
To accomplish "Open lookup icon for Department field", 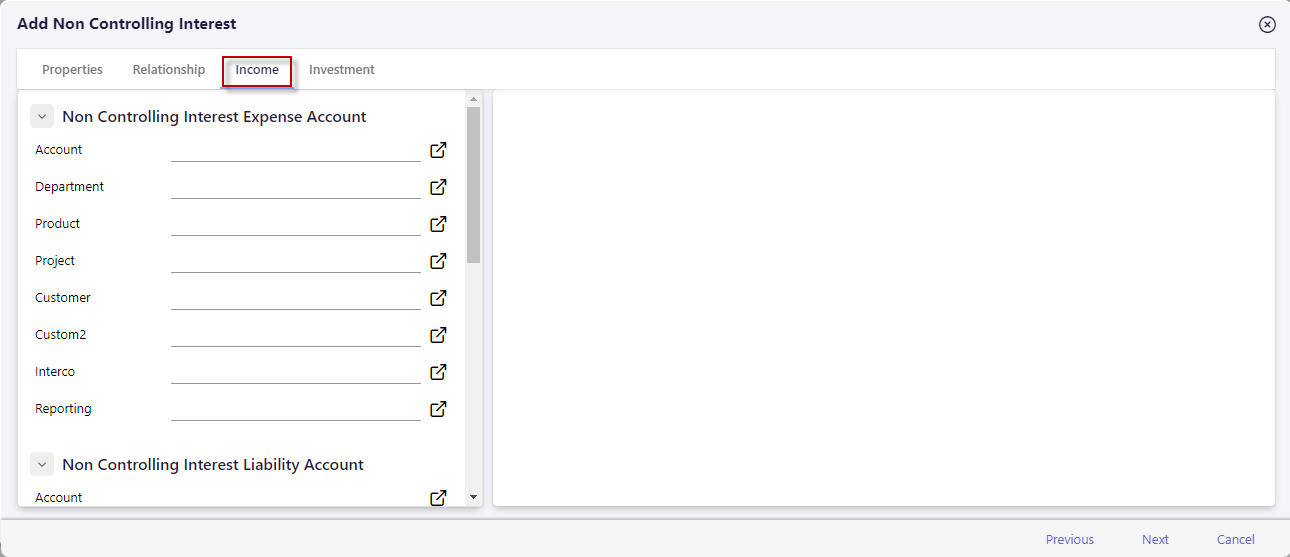I will 438,187.
